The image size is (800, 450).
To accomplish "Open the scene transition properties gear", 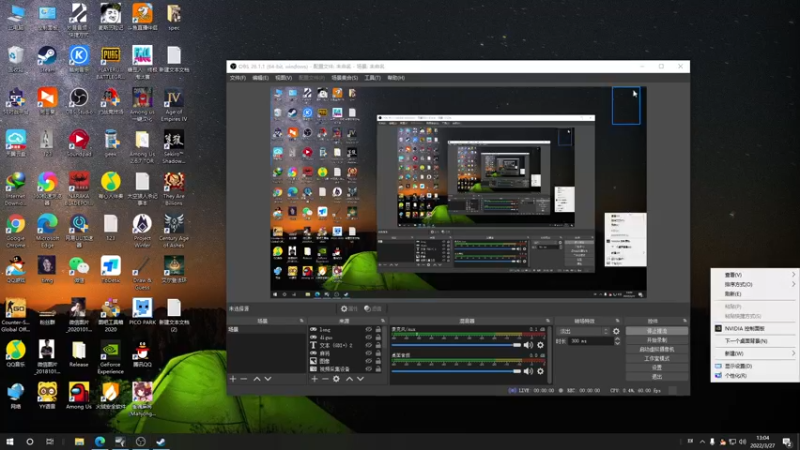I will [616, 331].
